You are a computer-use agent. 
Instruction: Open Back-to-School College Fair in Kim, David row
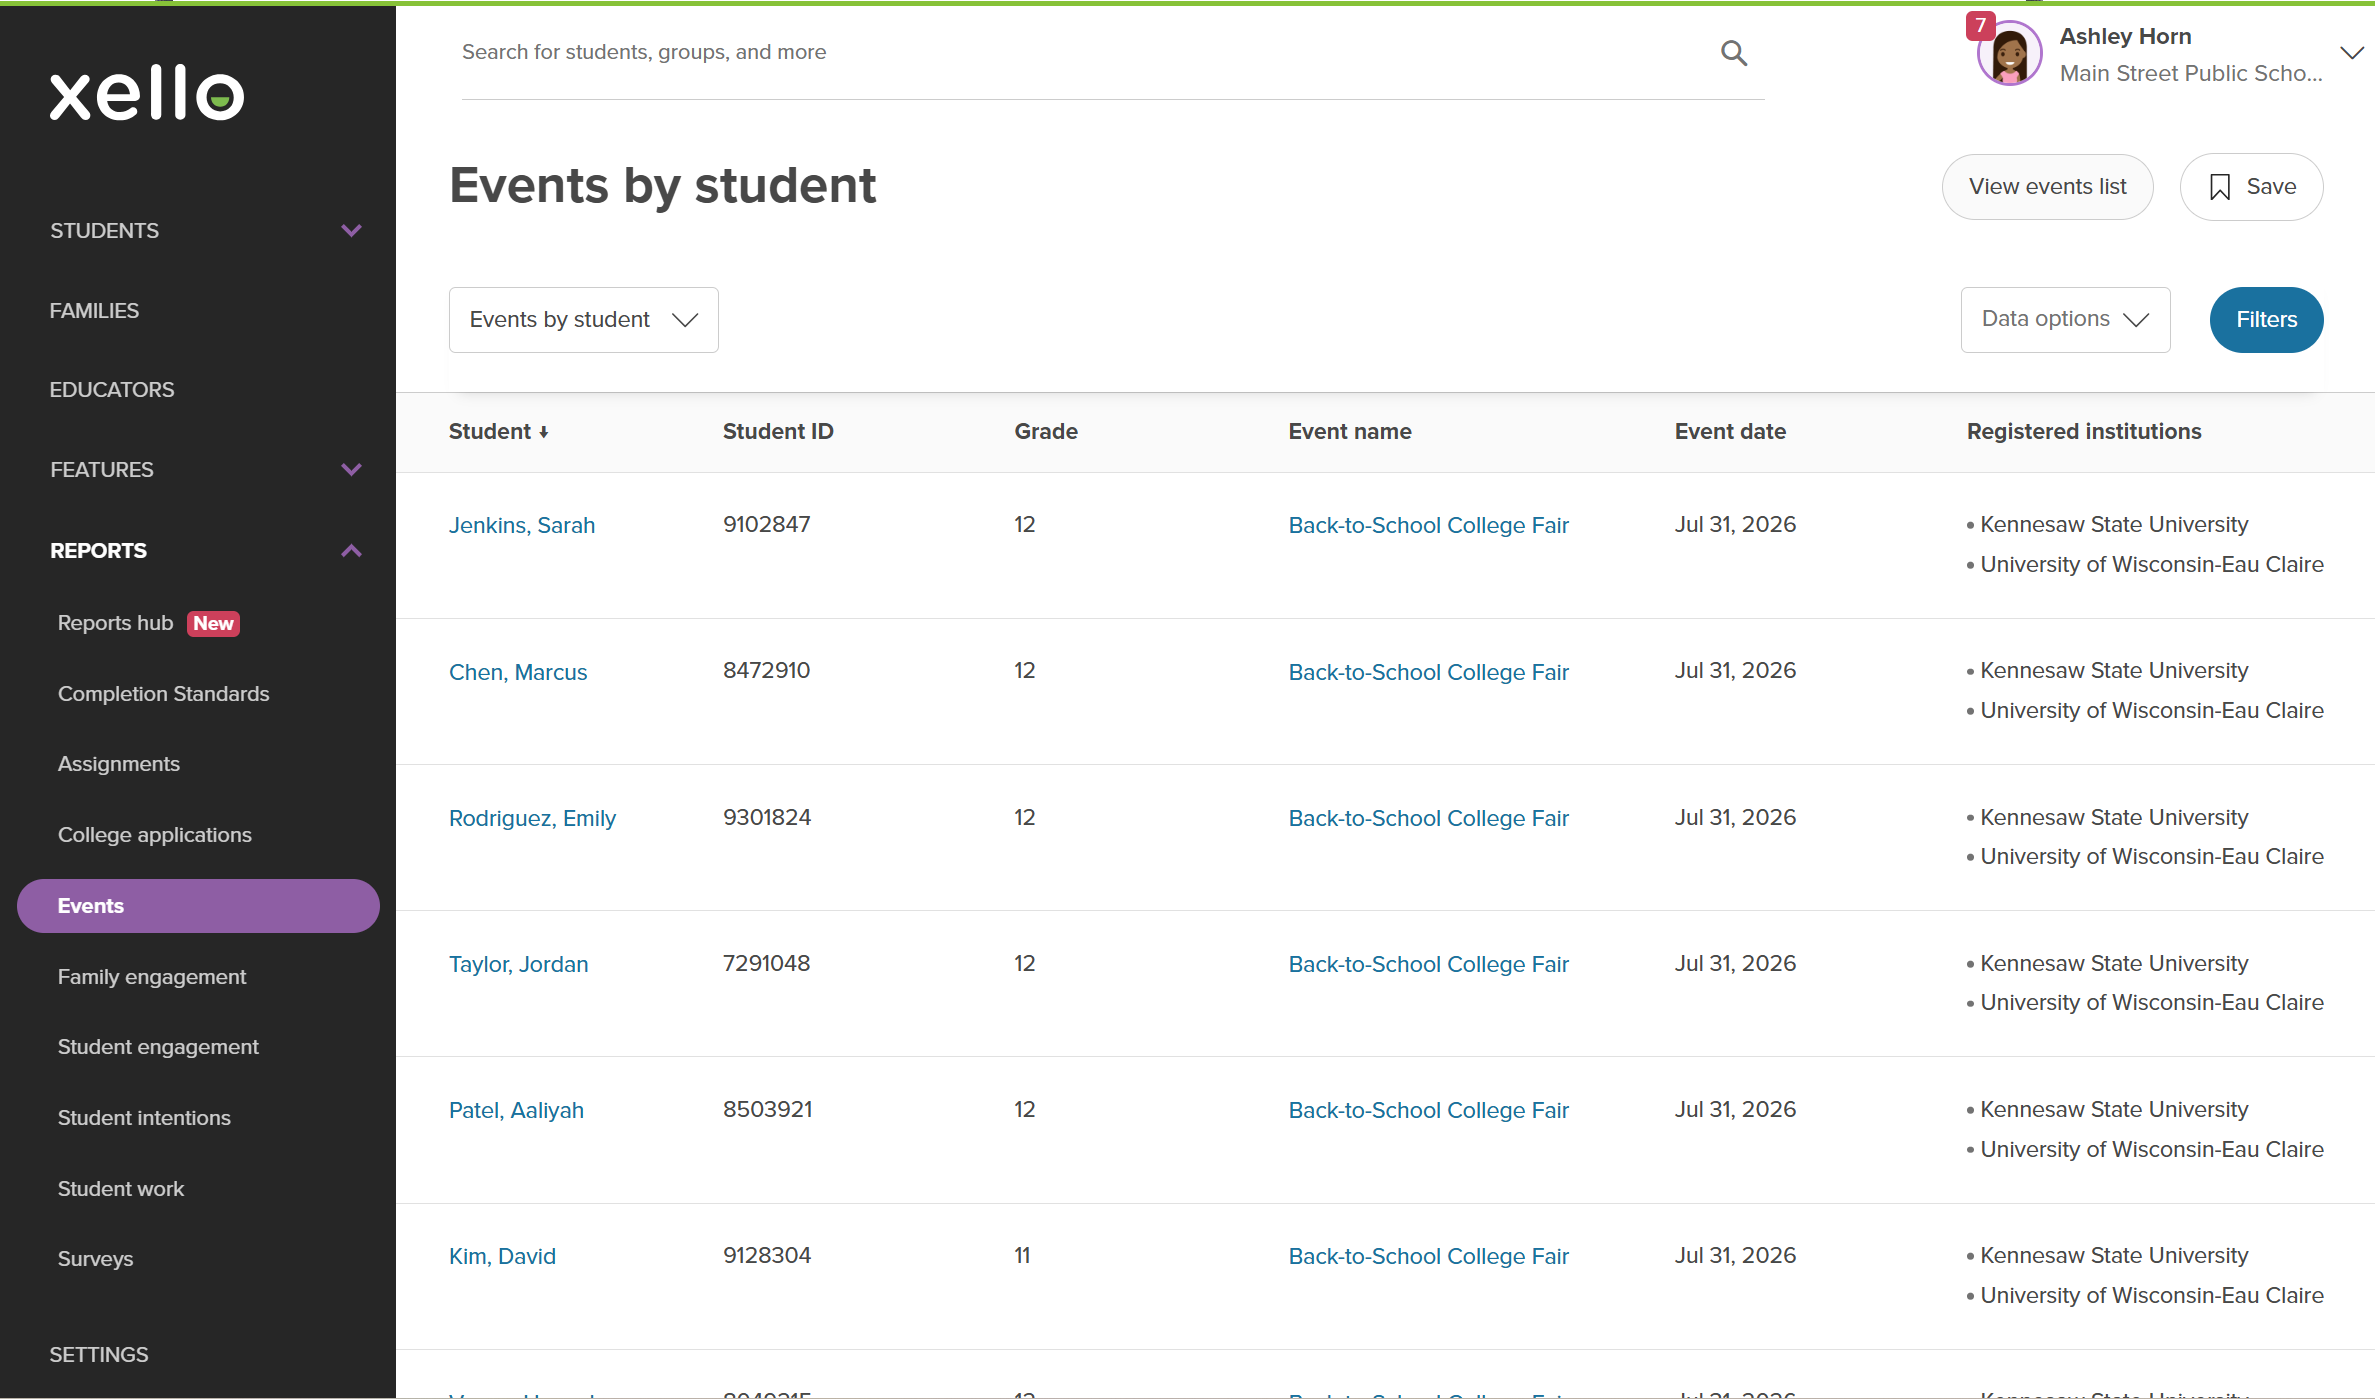pyautogui.click(x=1428, y=1257)
